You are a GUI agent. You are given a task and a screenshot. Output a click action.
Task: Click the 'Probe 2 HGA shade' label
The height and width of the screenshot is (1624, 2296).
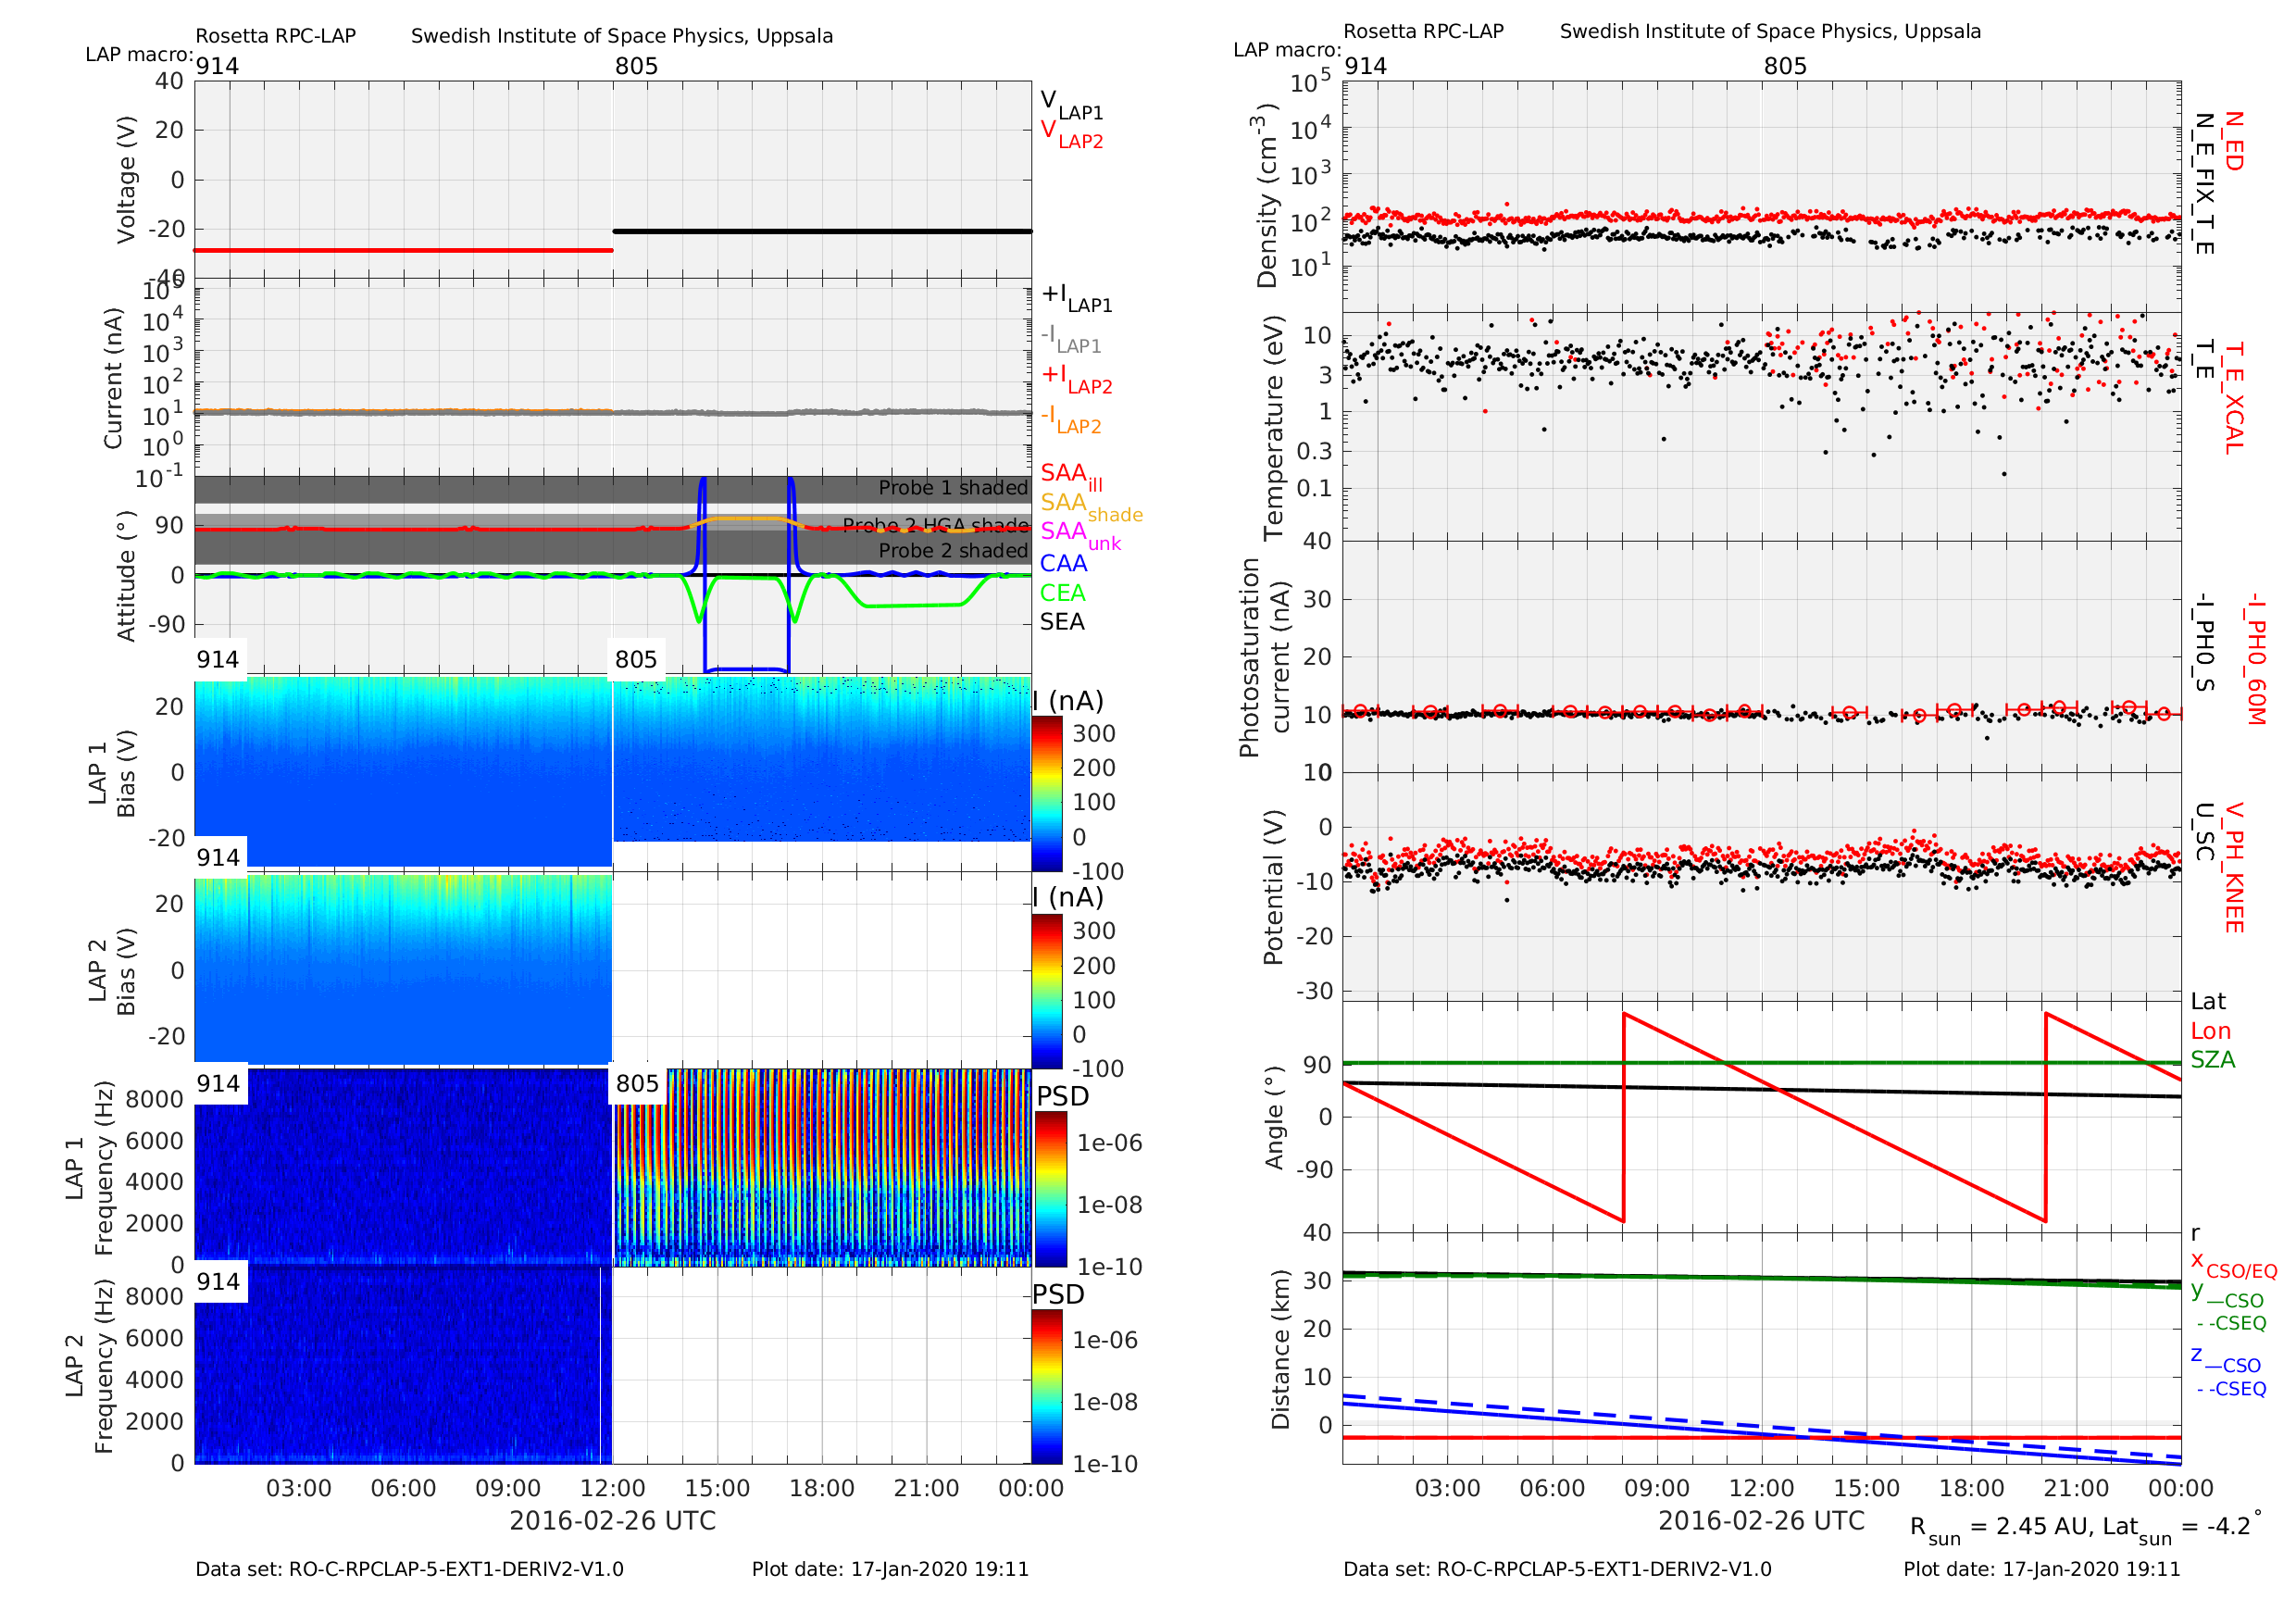coord(935,525)
